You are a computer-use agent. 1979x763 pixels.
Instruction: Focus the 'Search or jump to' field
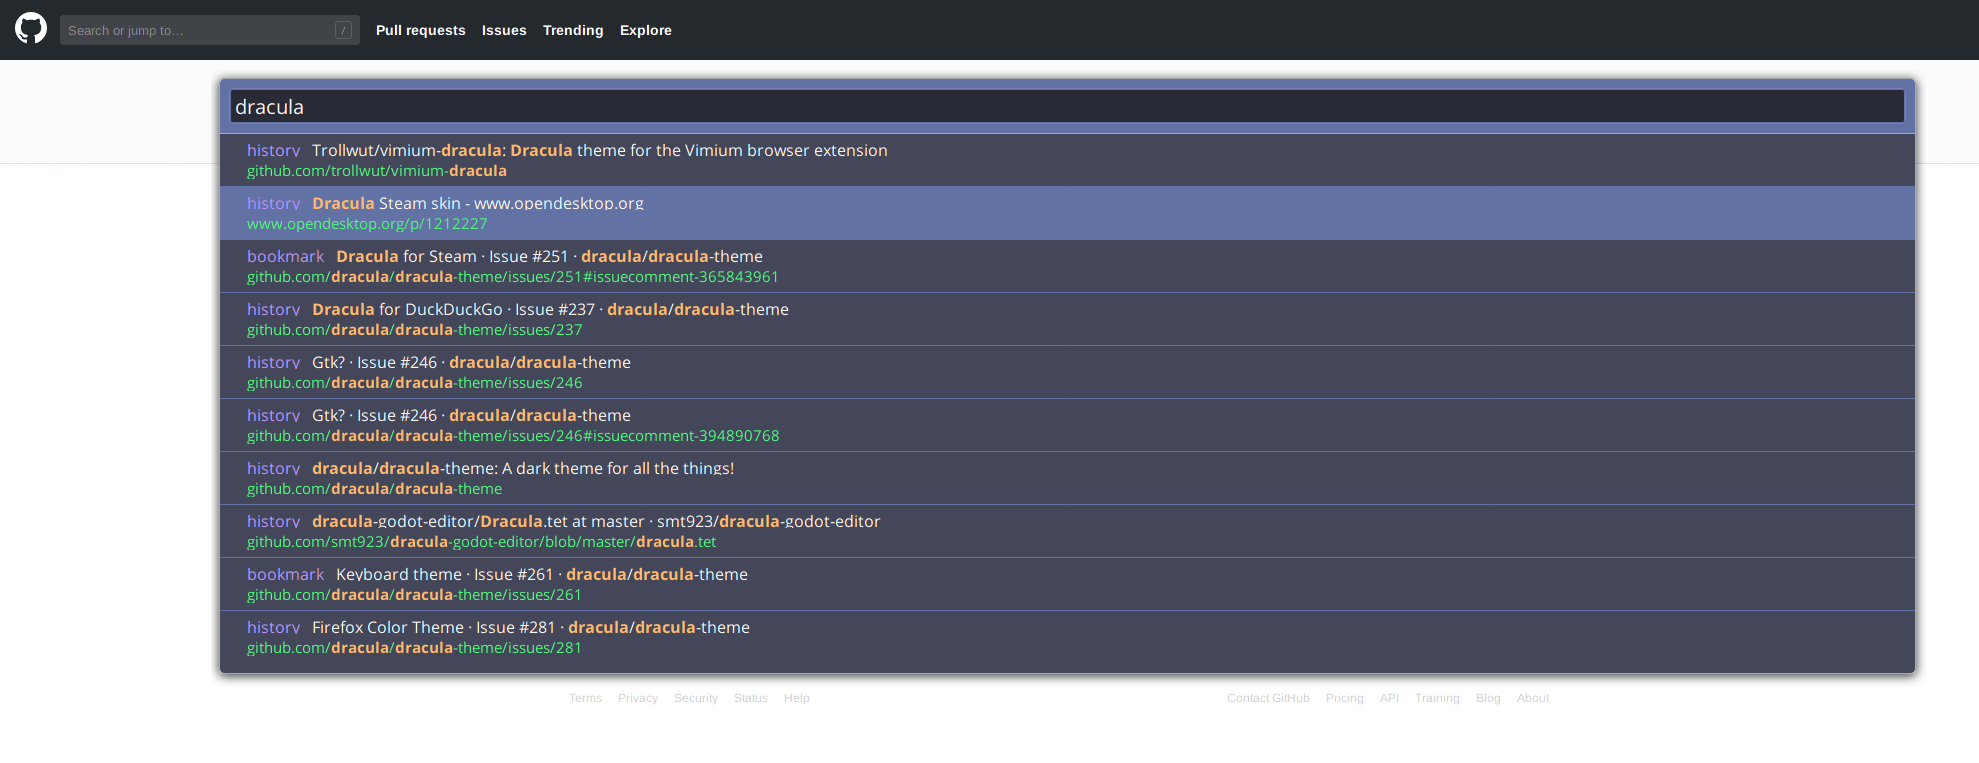pos(209,30)
